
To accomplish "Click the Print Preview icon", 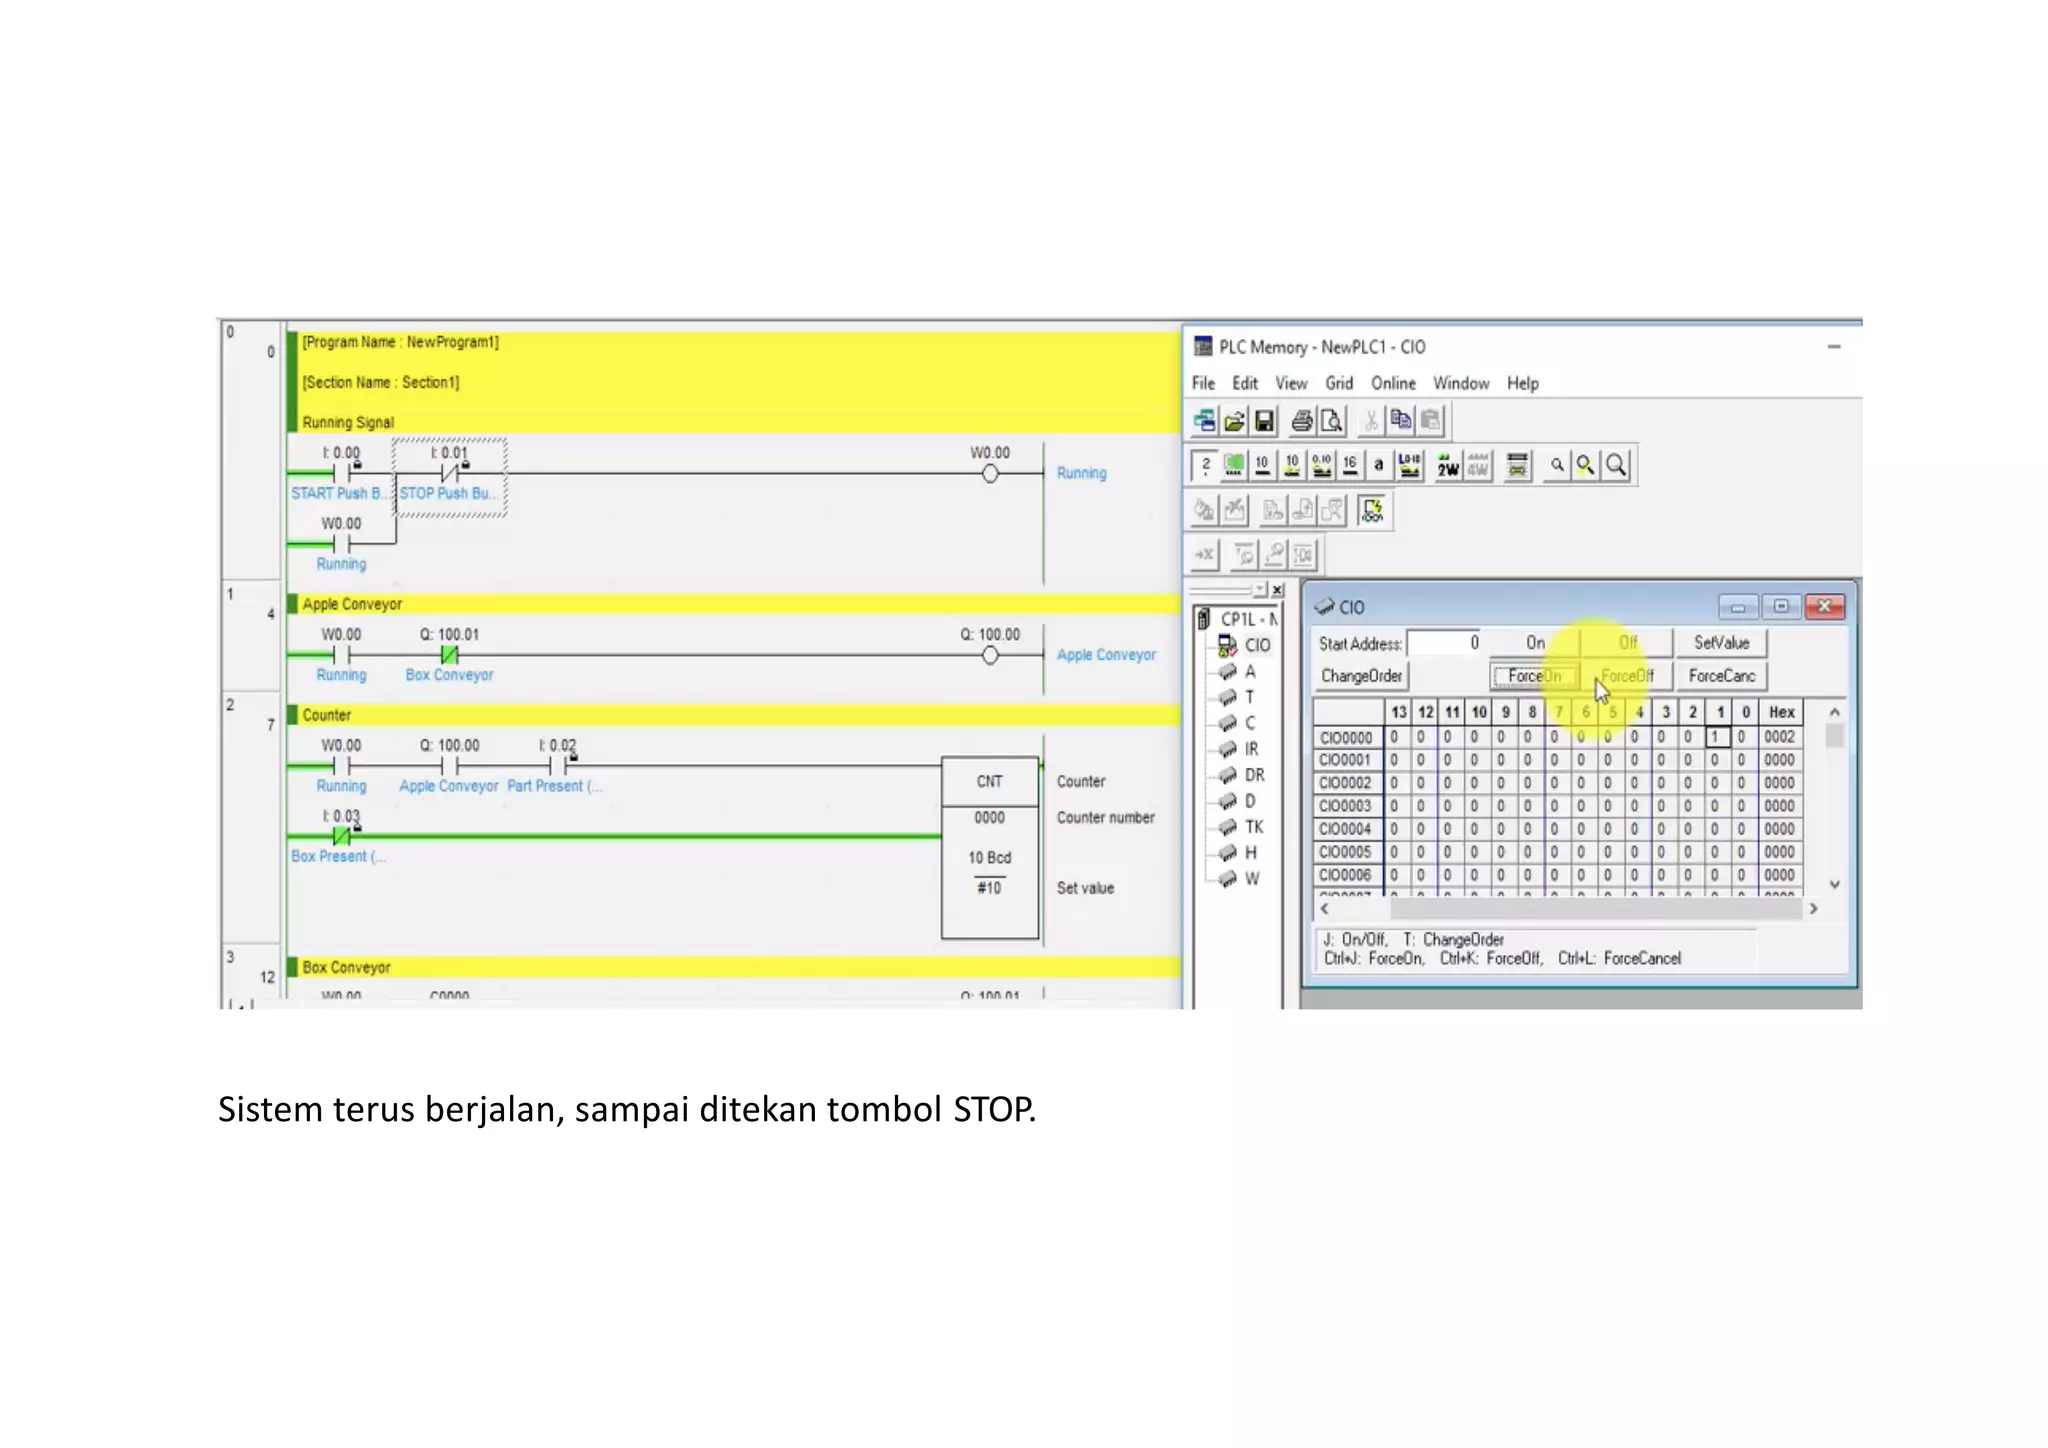I will pyautogui.click(x=1331, y=421).
